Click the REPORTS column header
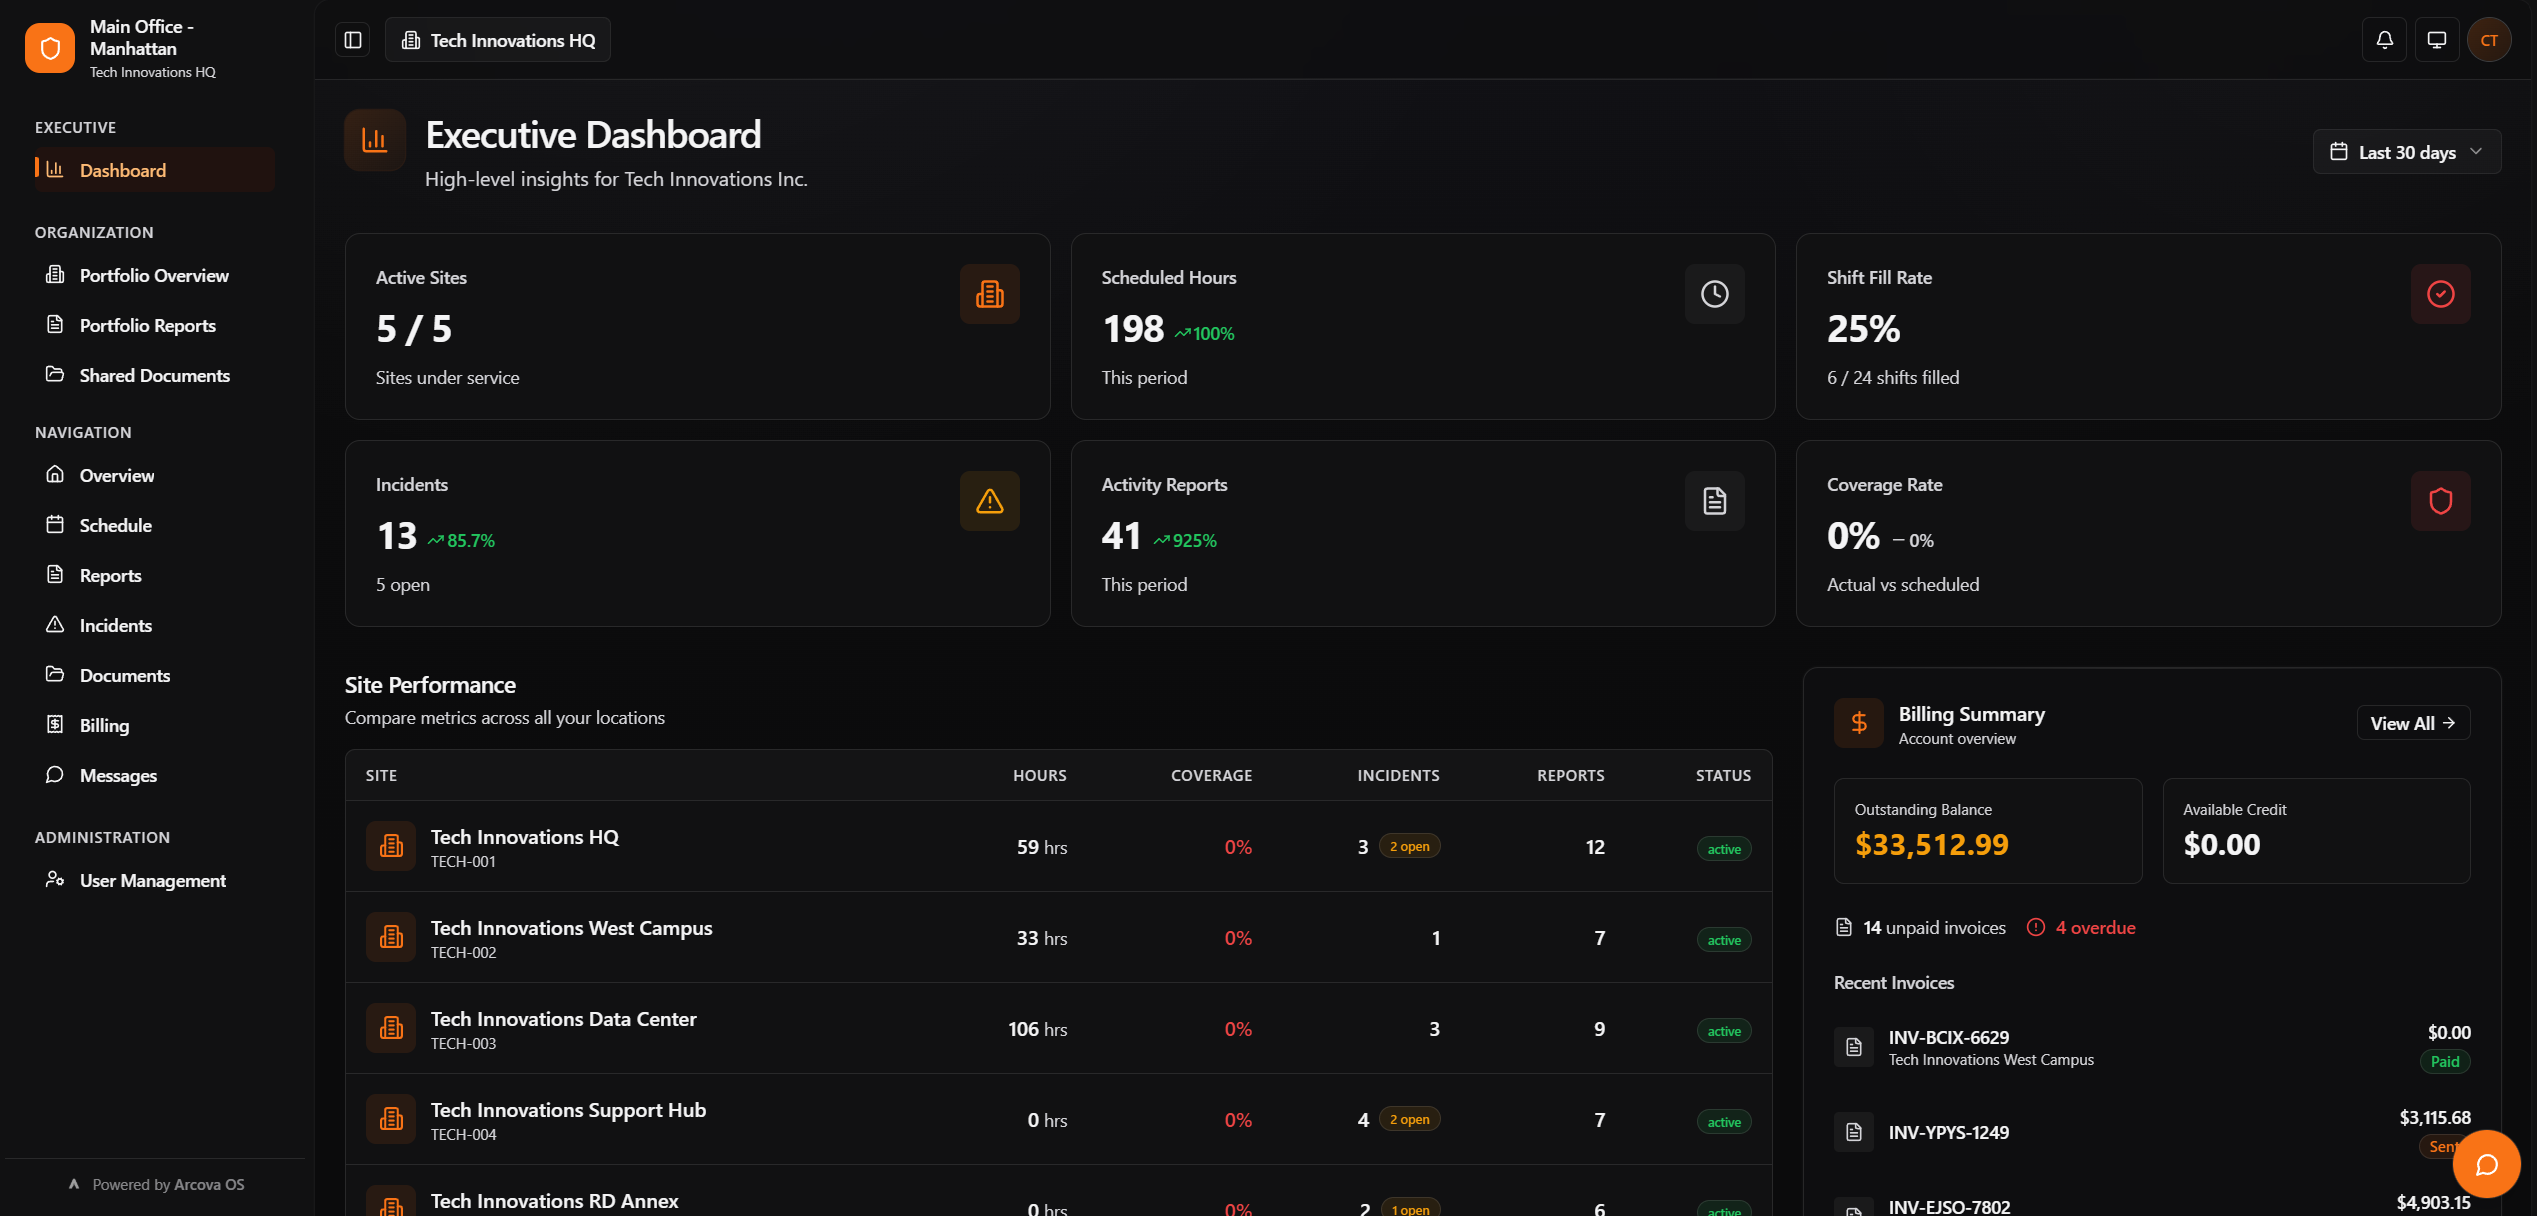Image resolution: width=2537 pixels, height=1216 pixels. coord(1571,776)
